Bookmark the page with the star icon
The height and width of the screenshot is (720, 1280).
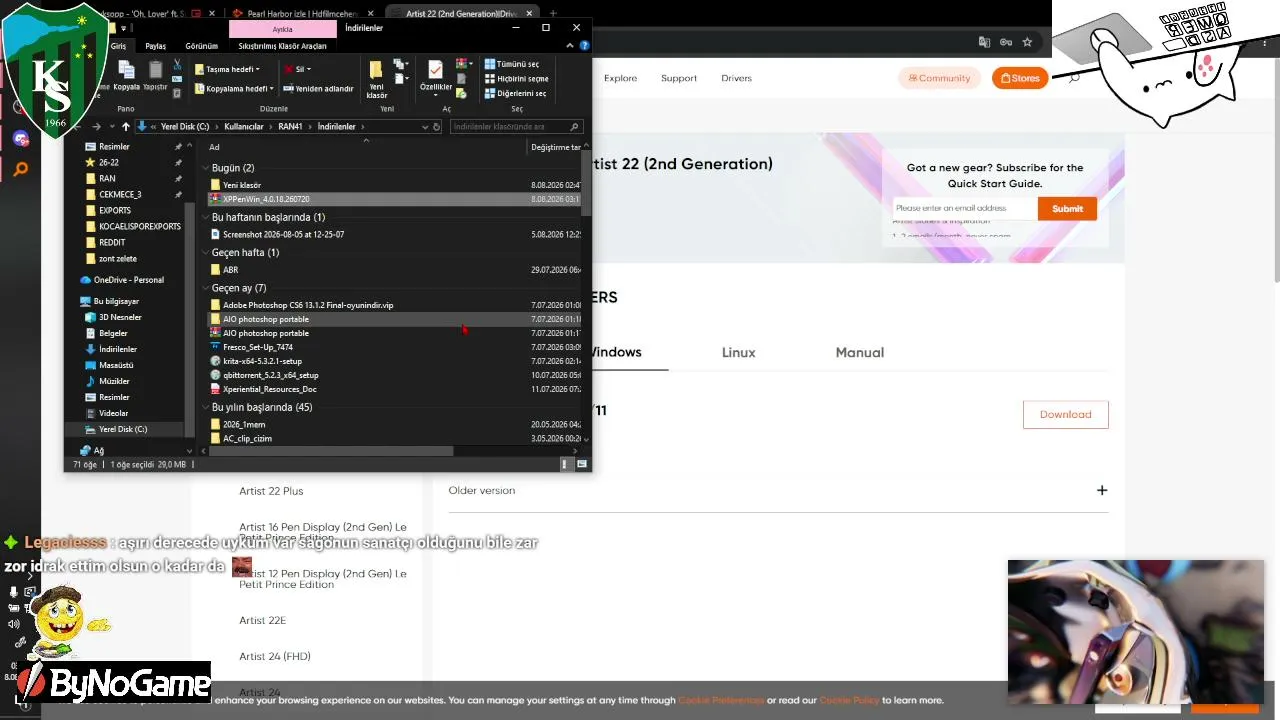[x=1027, y=42]
